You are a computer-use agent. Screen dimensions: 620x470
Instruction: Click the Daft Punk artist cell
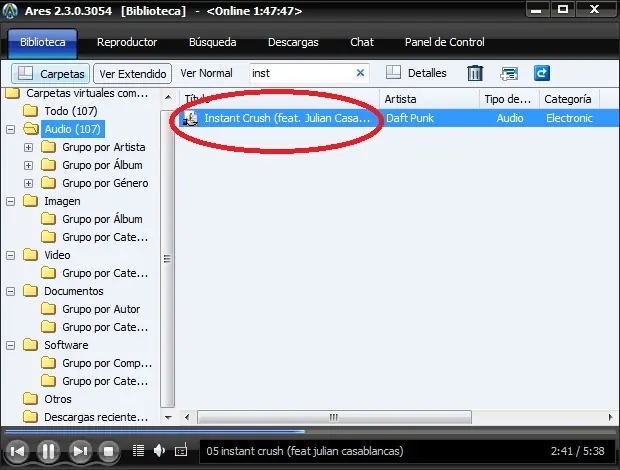pos(410,118)
